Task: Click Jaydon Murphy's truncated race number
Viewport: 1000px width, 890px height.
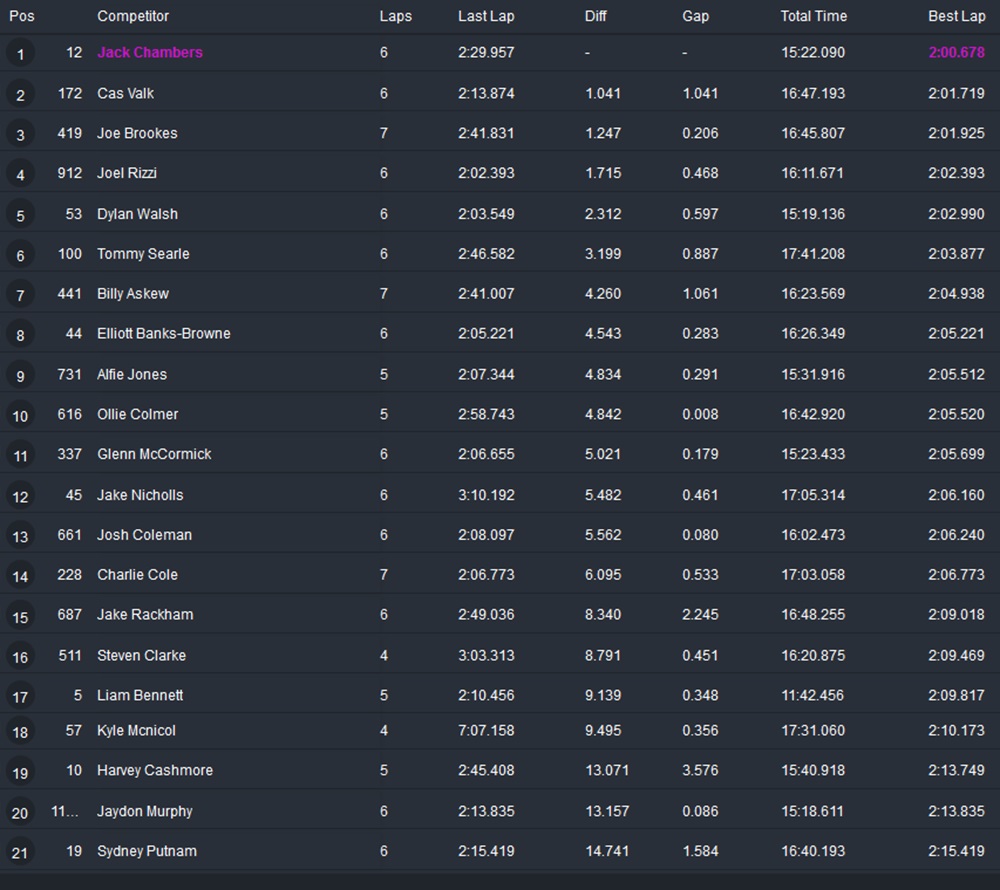Action: click(66, 811)
